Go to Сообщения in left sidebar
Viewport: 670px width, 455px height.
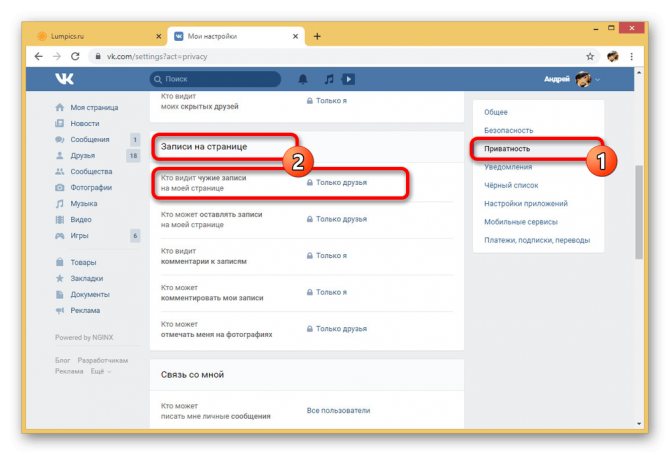(90, 139)
